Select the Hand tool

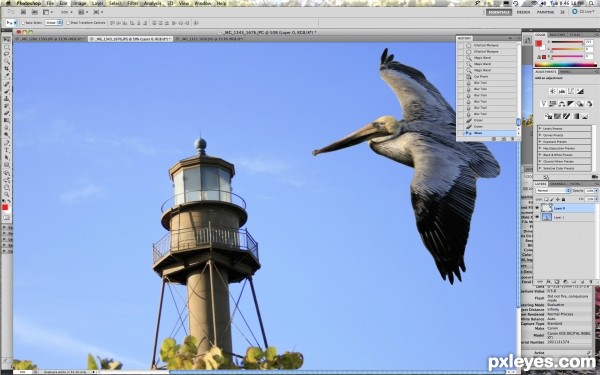point(8,189)
